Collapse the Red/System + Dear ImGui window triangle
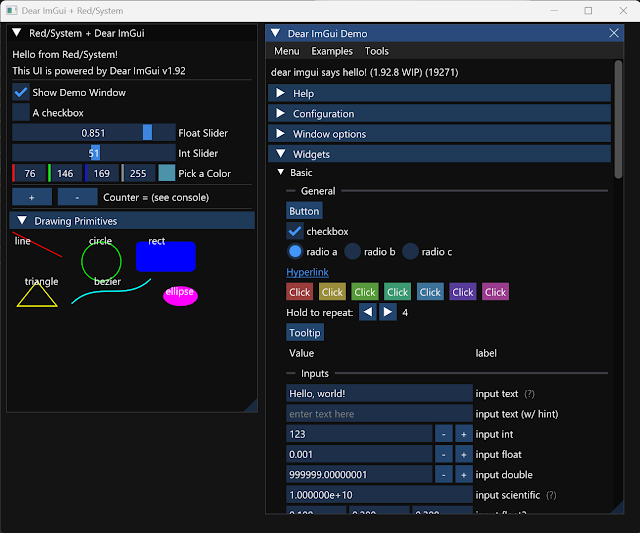640x533 pixels. coord(17,33)
